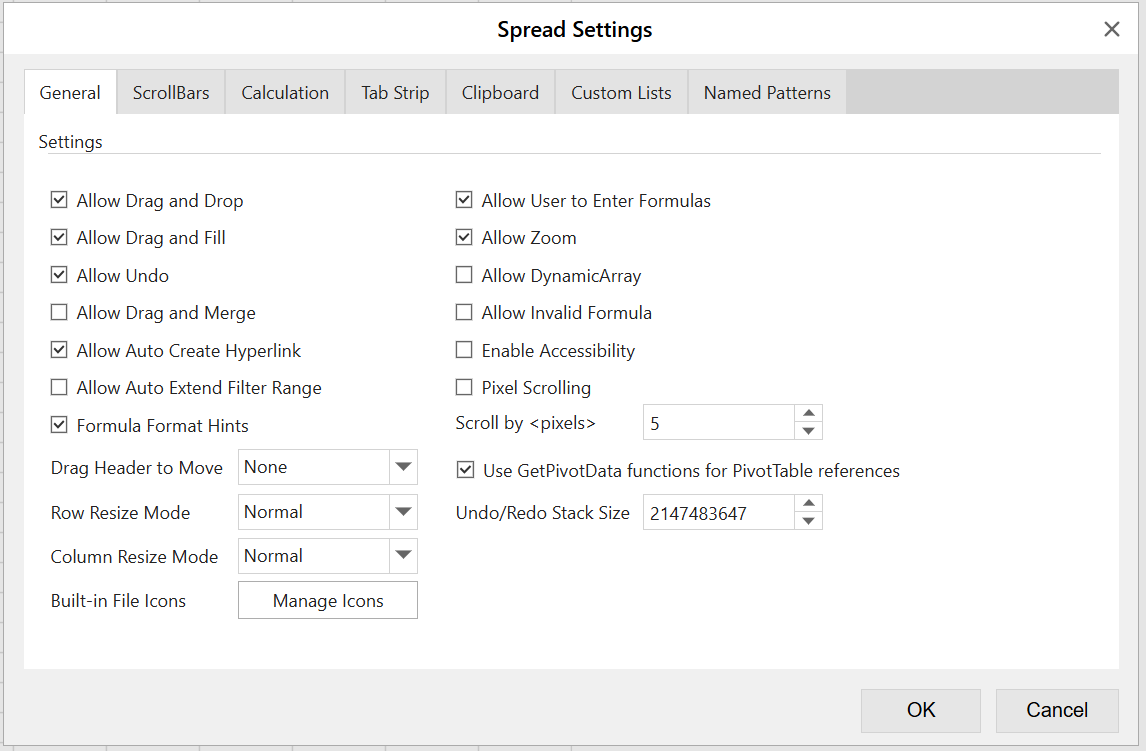Open the Calculation tab
1146x751 pixels.
[x=285, y=93]
